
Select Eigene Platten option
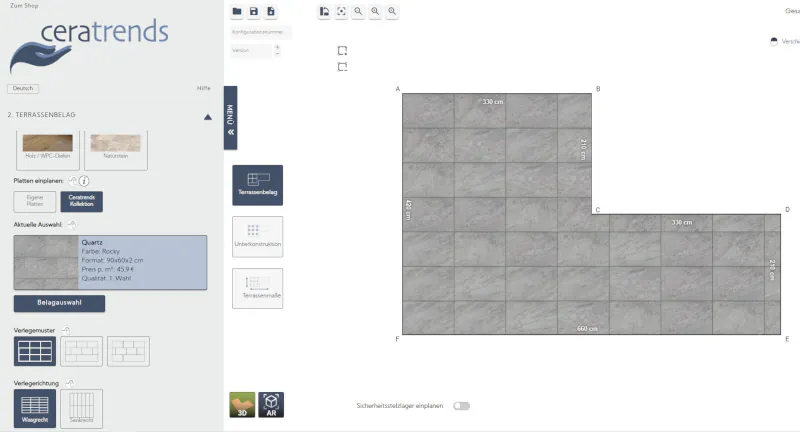pos(35,201)
